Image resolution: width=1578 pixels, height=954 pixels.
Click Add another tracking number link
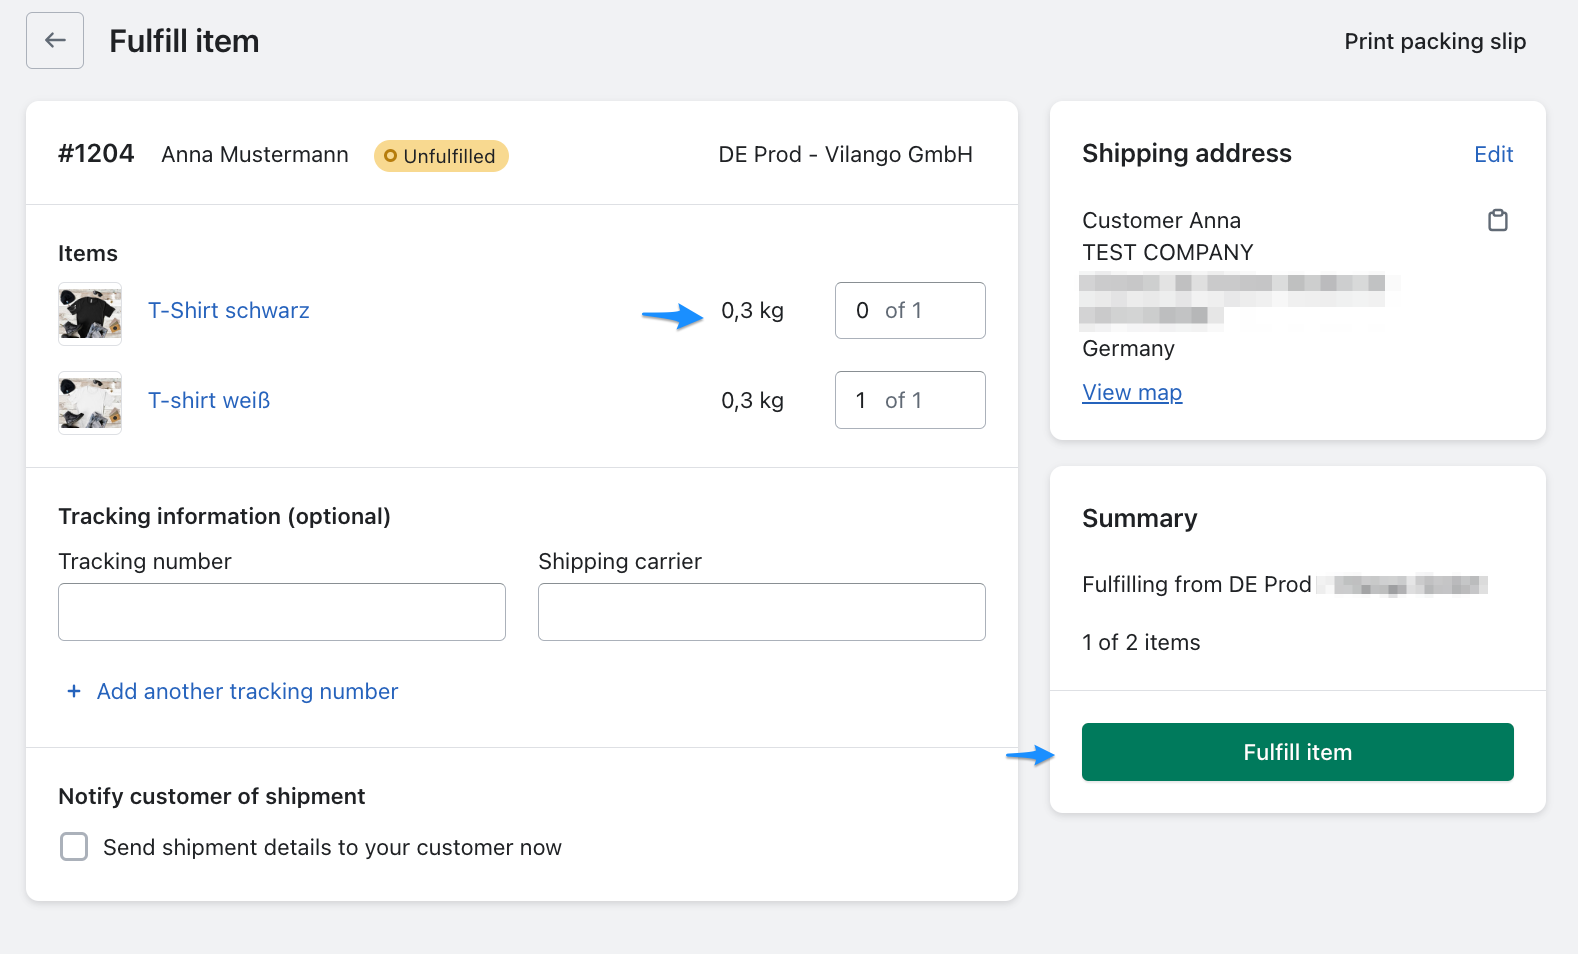pos(247,691)
